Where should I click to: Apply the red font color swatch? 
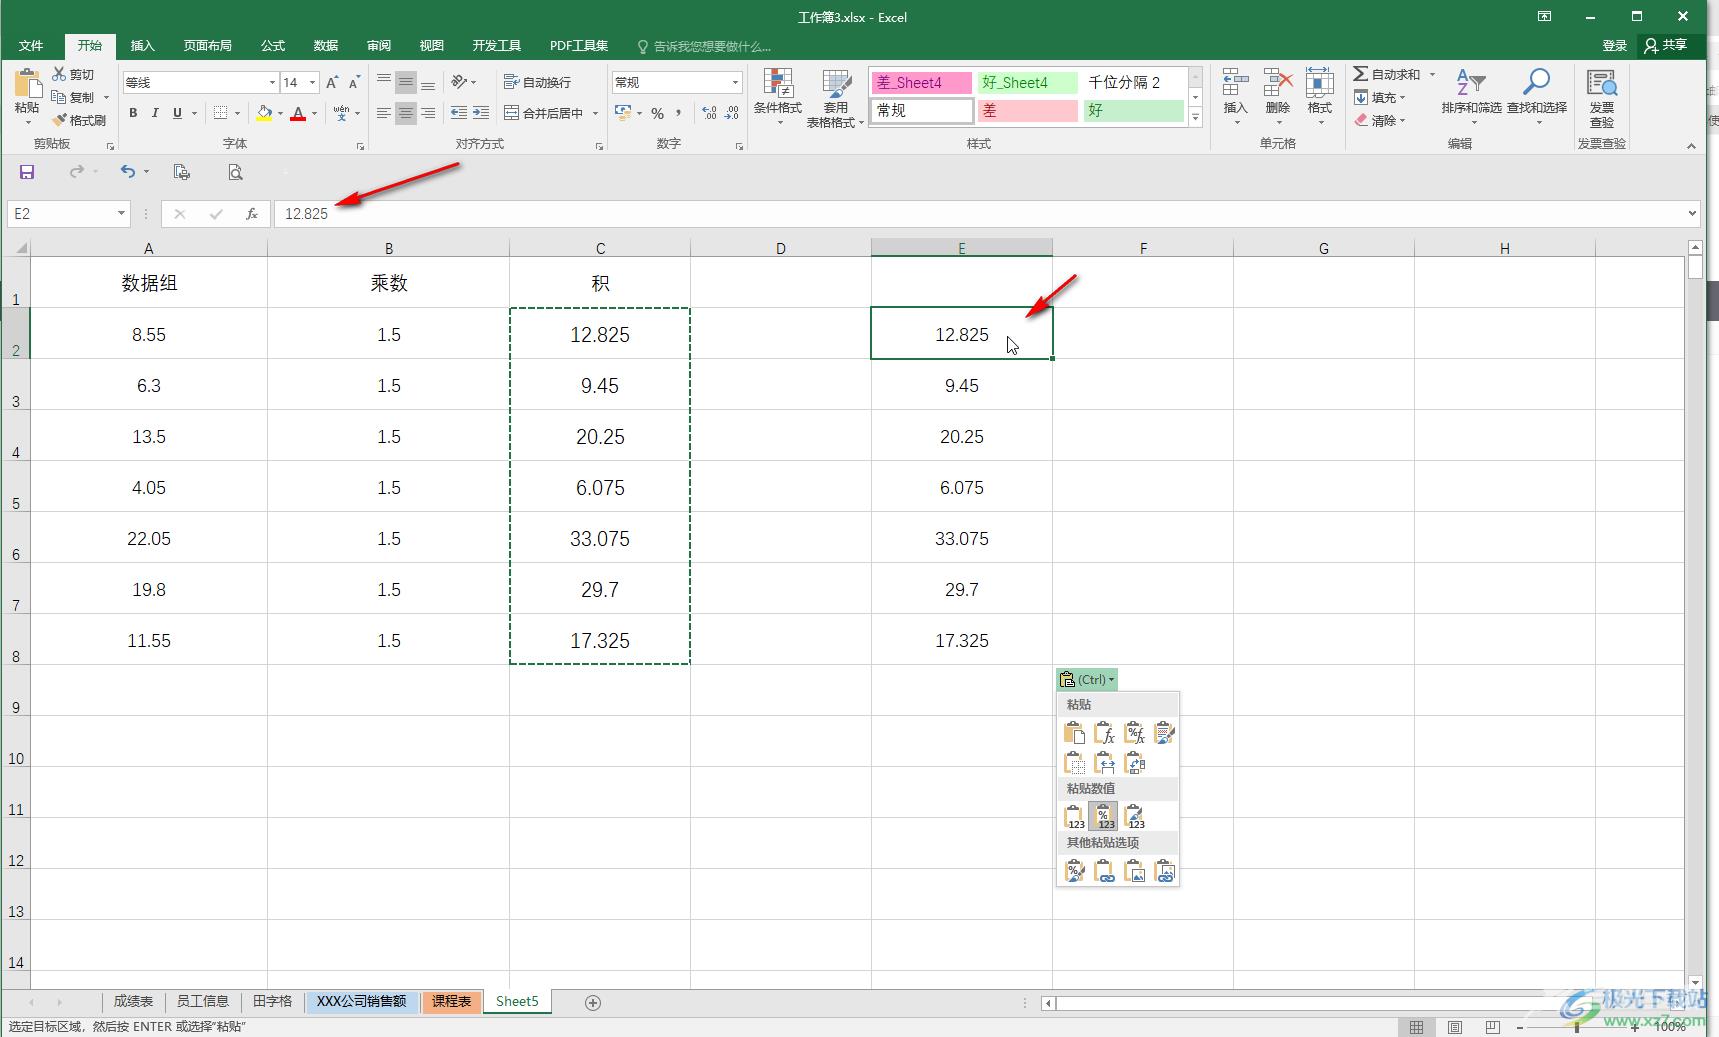[298, 113]
